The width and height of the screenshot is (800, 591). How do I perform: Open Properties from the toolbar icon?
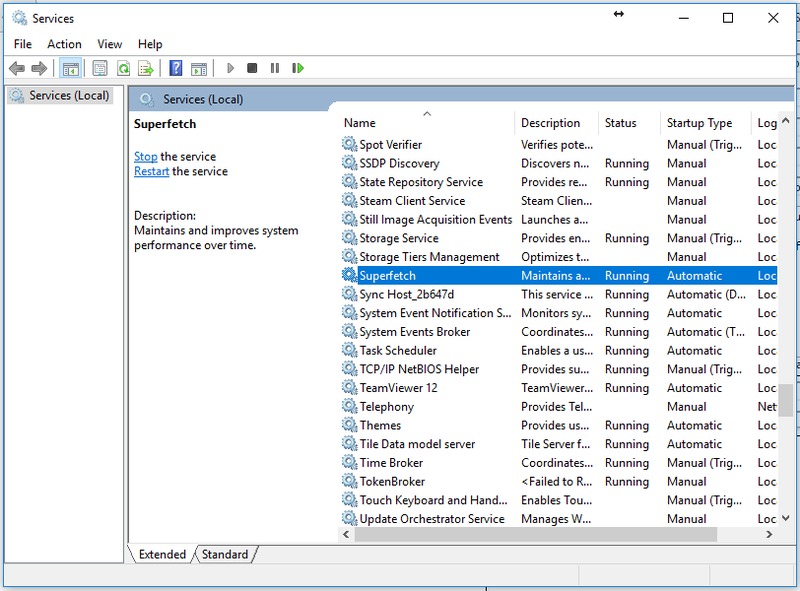pyautogui.click(x=100, y=68)
